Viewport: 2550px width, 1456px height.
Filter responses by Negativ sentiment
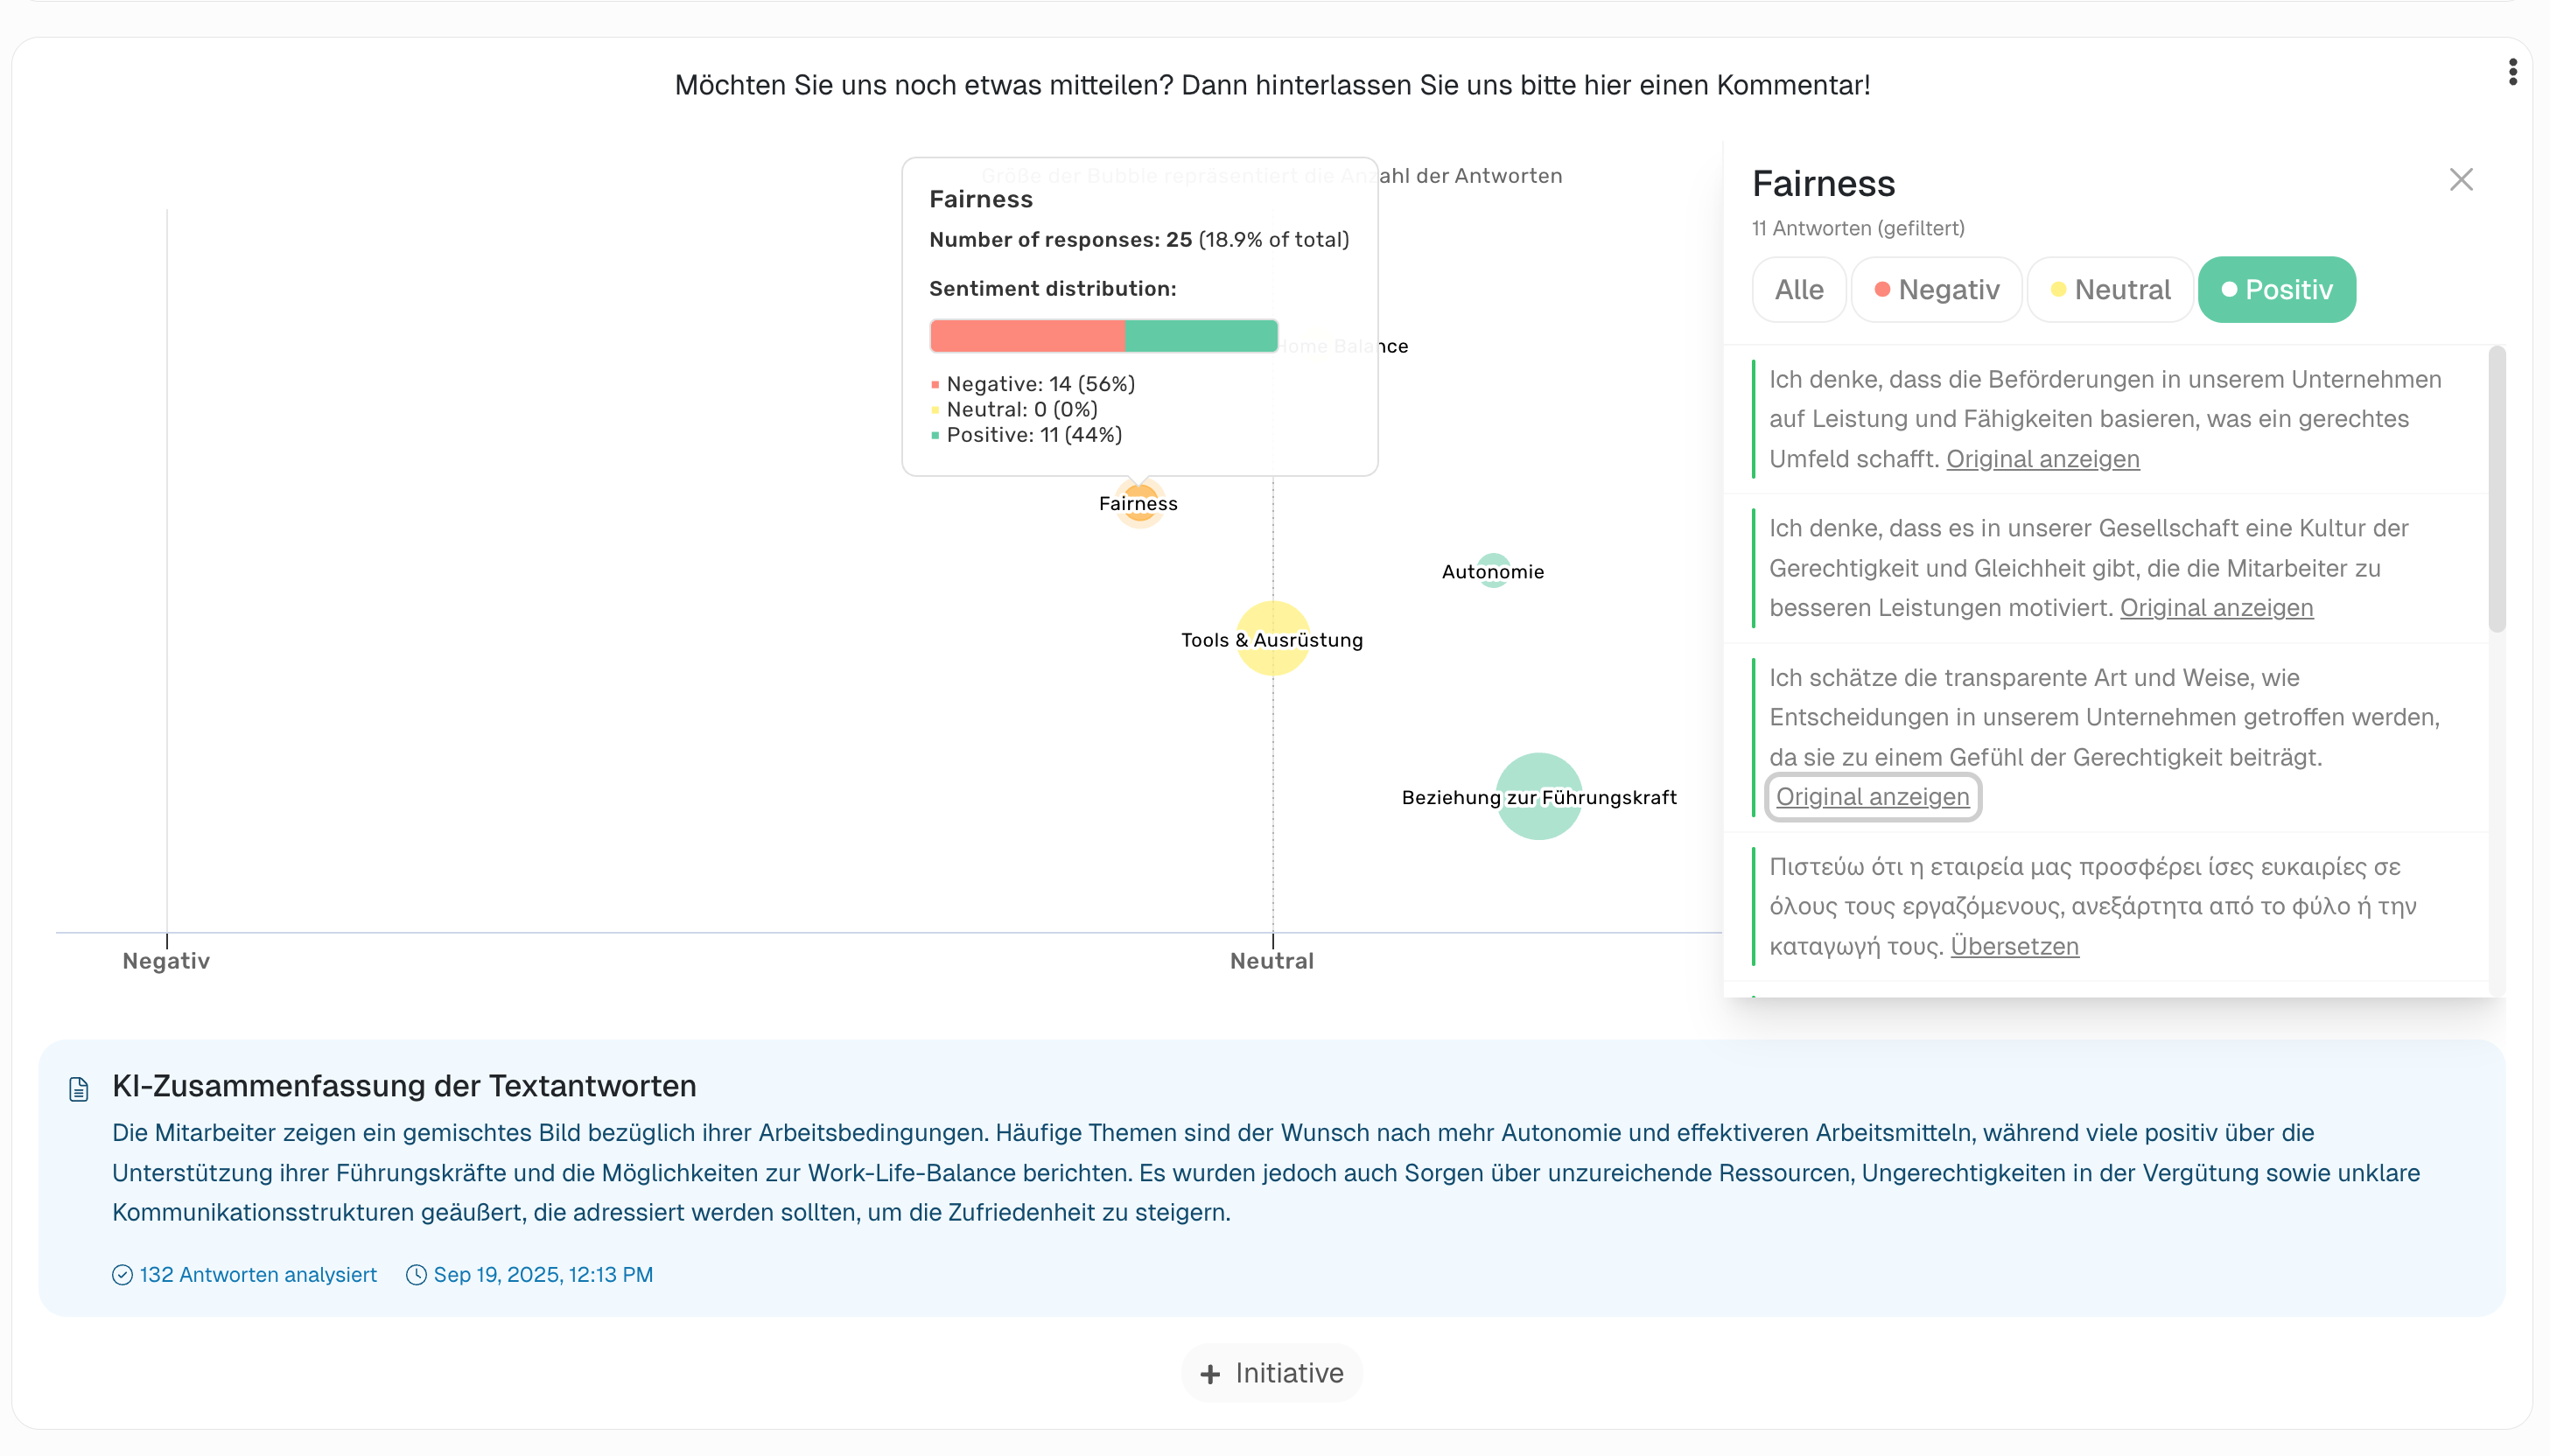click(x=1936, y=290)
